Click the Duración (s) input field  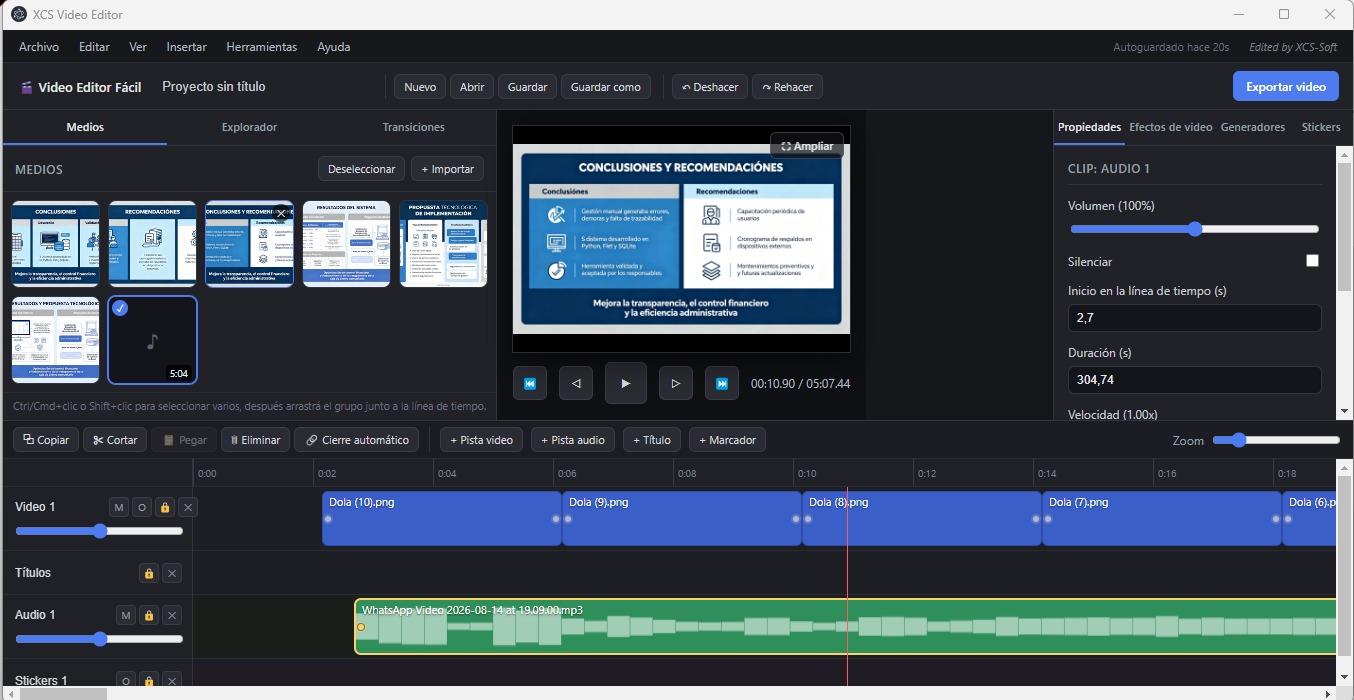coord(1194,380)
